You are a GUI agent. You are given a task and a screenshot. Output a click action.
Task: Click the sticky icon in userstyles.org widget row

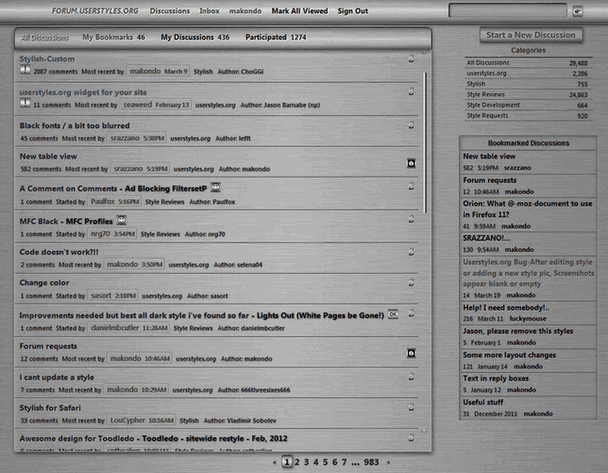(25, 103)
